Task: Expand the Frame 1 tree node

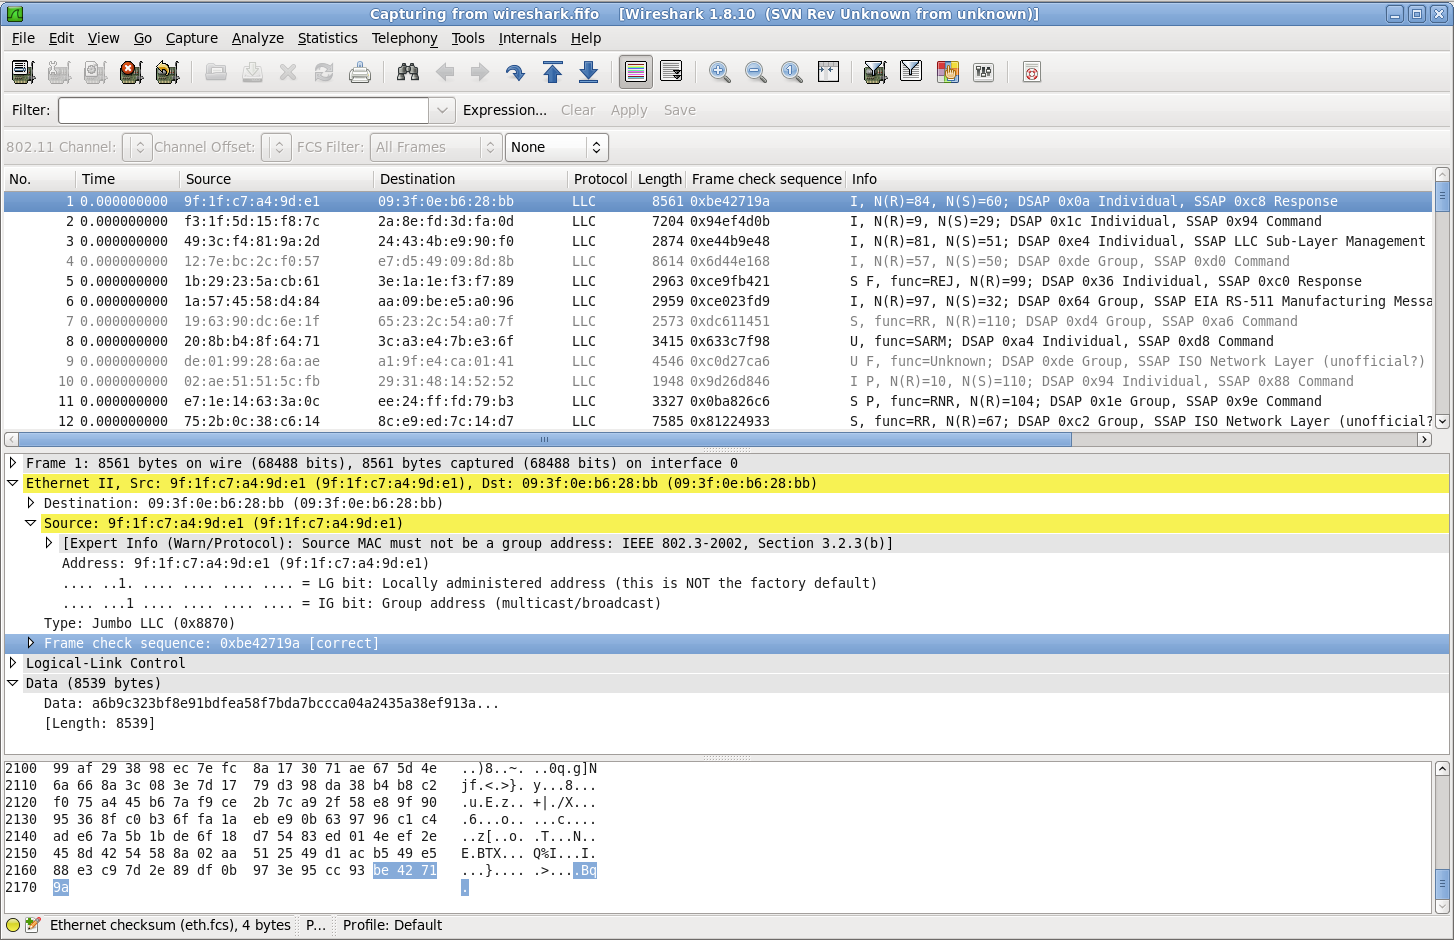Action: [x=13, y=463]
